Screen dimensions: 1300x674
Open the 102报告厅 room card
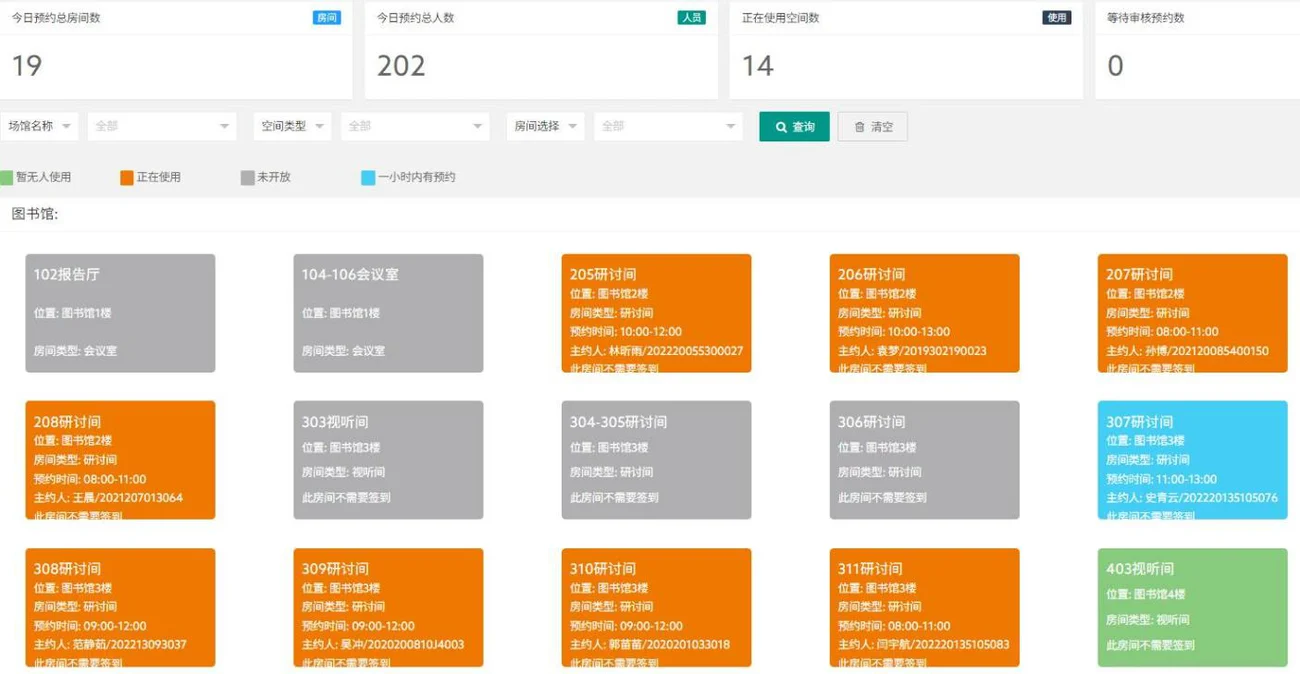tap(120, 313)
